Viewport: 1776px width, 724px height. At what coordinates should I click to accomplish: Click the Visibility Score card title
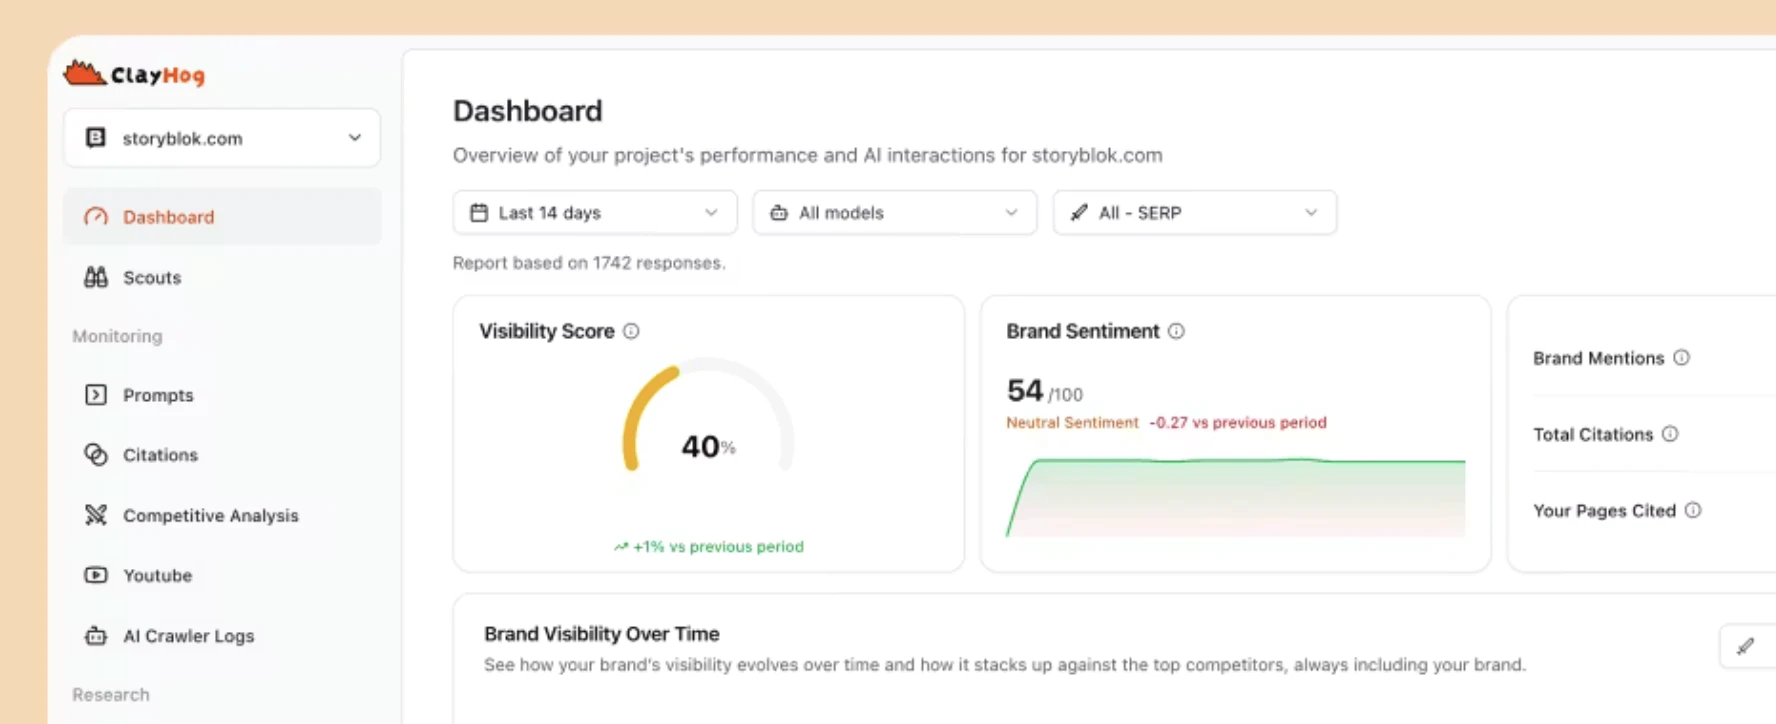pos(547,331)
